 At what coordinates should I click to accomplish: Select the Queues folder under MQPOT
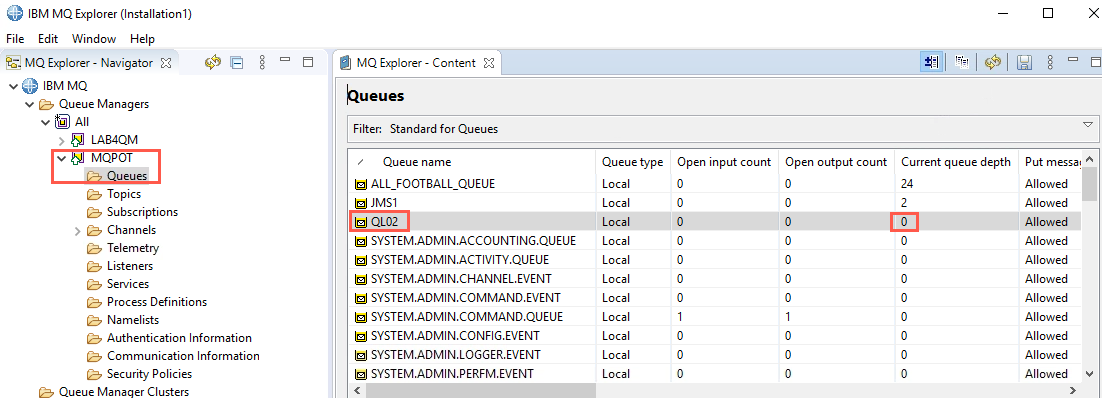tap(127, 176)
